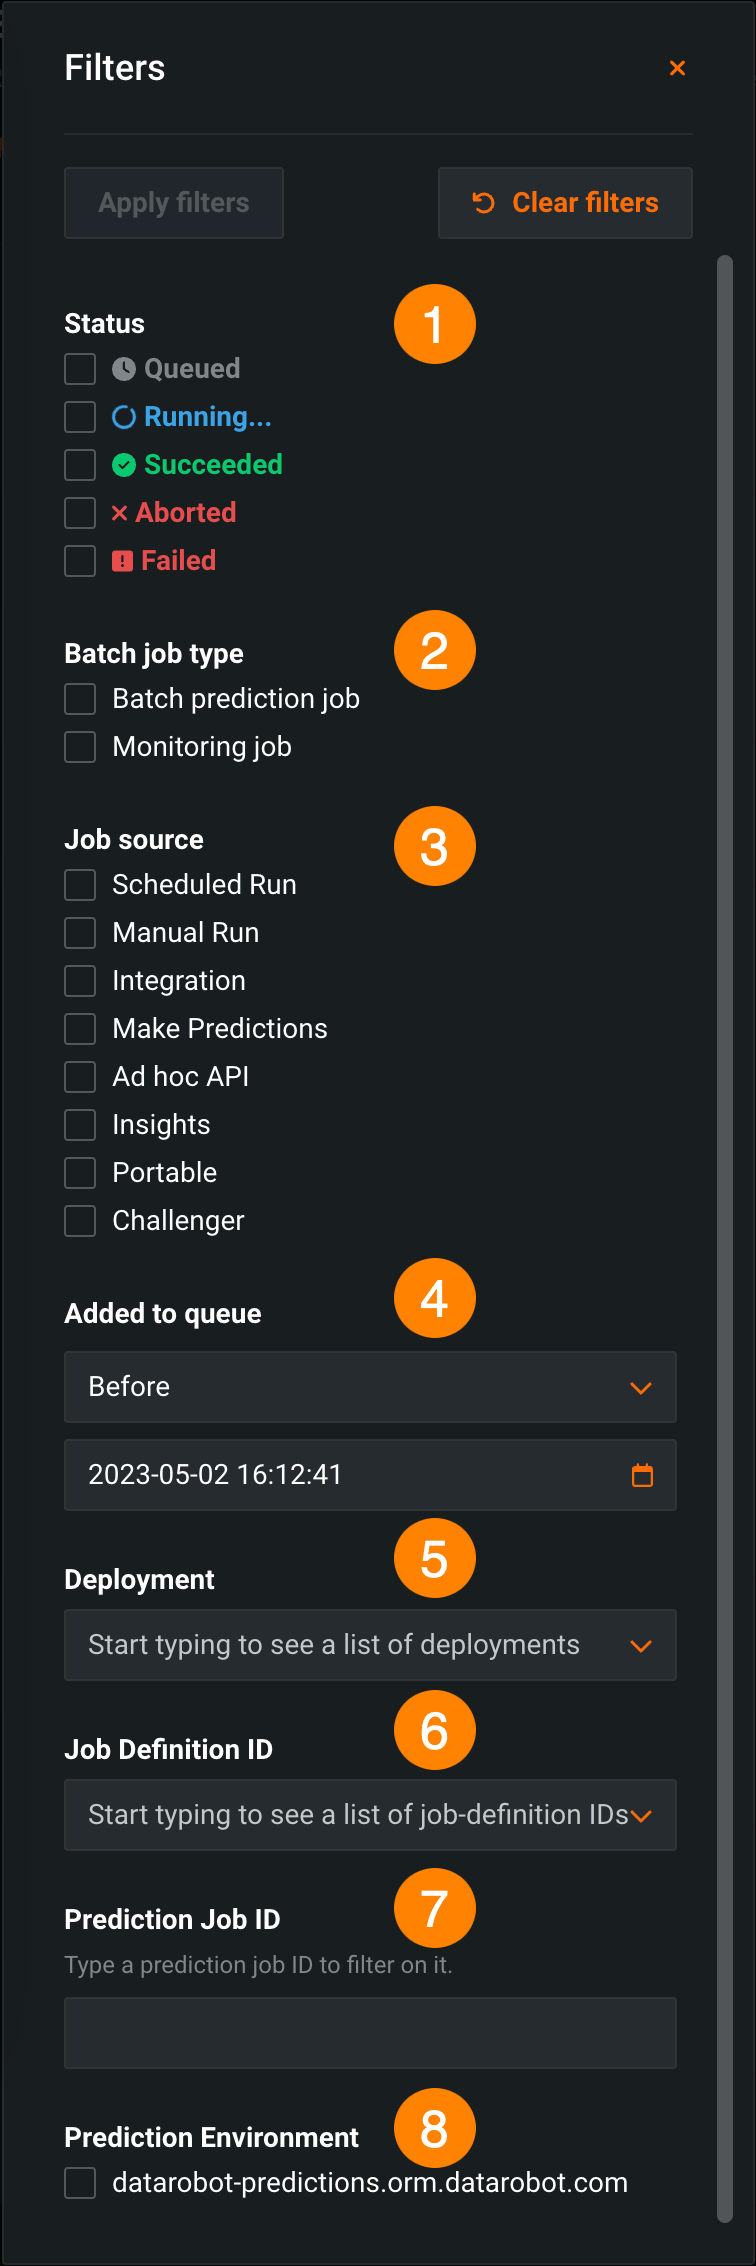
Task: Open the Job Definition ID dropdown
Action: click(x=370, y=1815)
